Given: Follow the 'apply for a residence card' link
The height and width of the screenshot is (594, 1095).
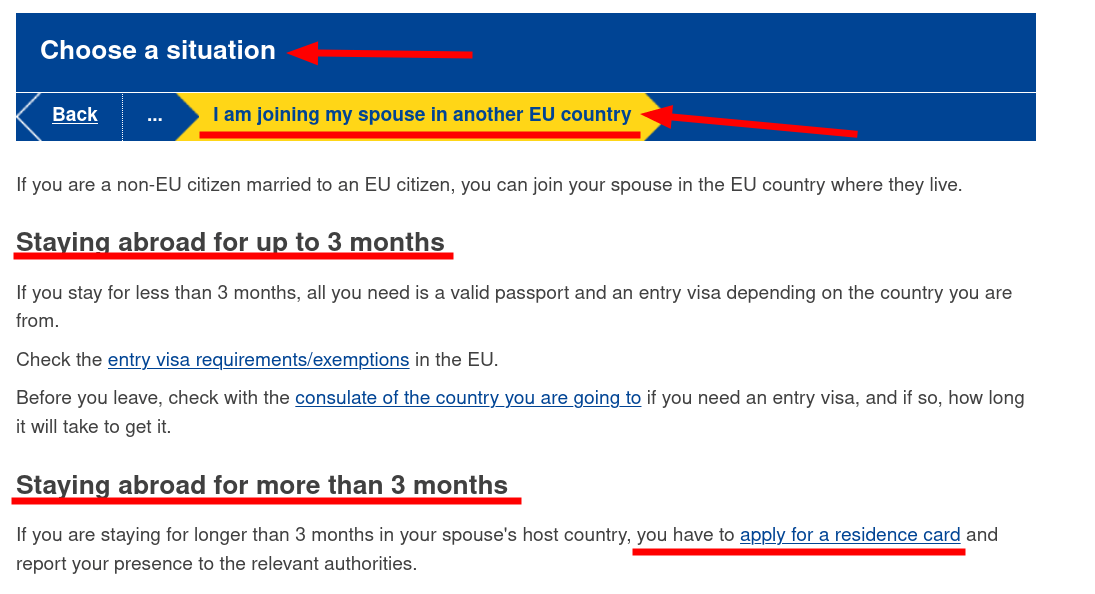Looking at the screenshot, I should 850,535.
